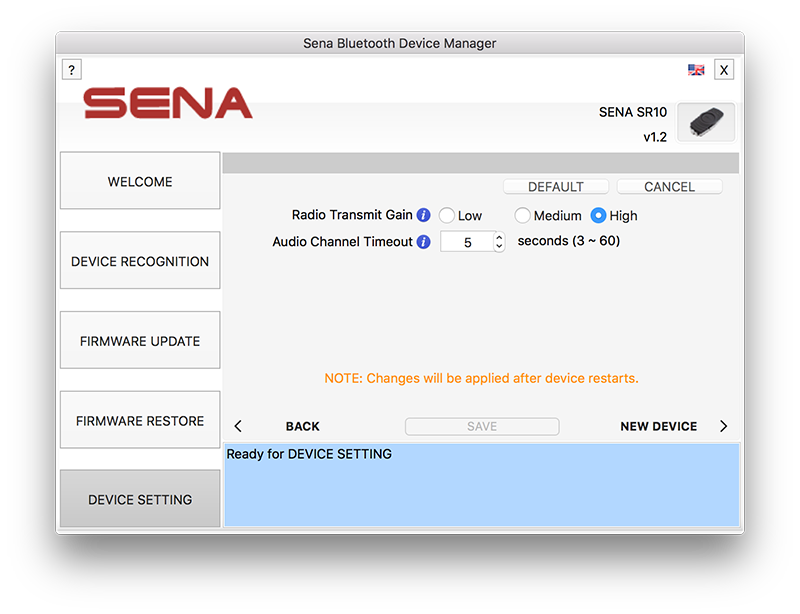Click the SENA logo
Viewport: 800px width, 614px height.
click(168, 103)
